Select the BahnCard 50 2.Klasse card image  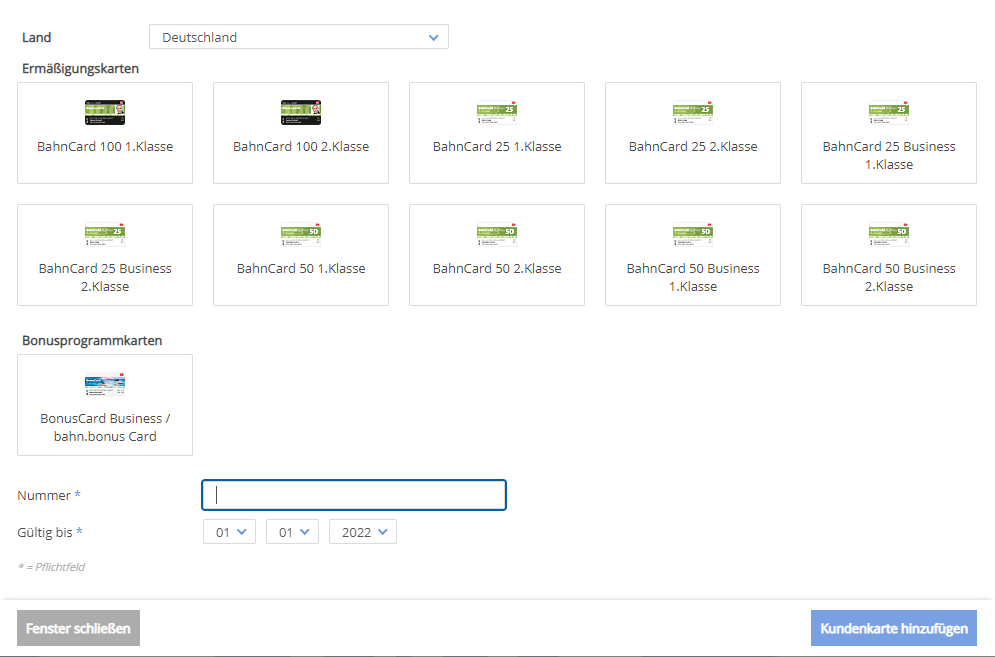[497, 234]
